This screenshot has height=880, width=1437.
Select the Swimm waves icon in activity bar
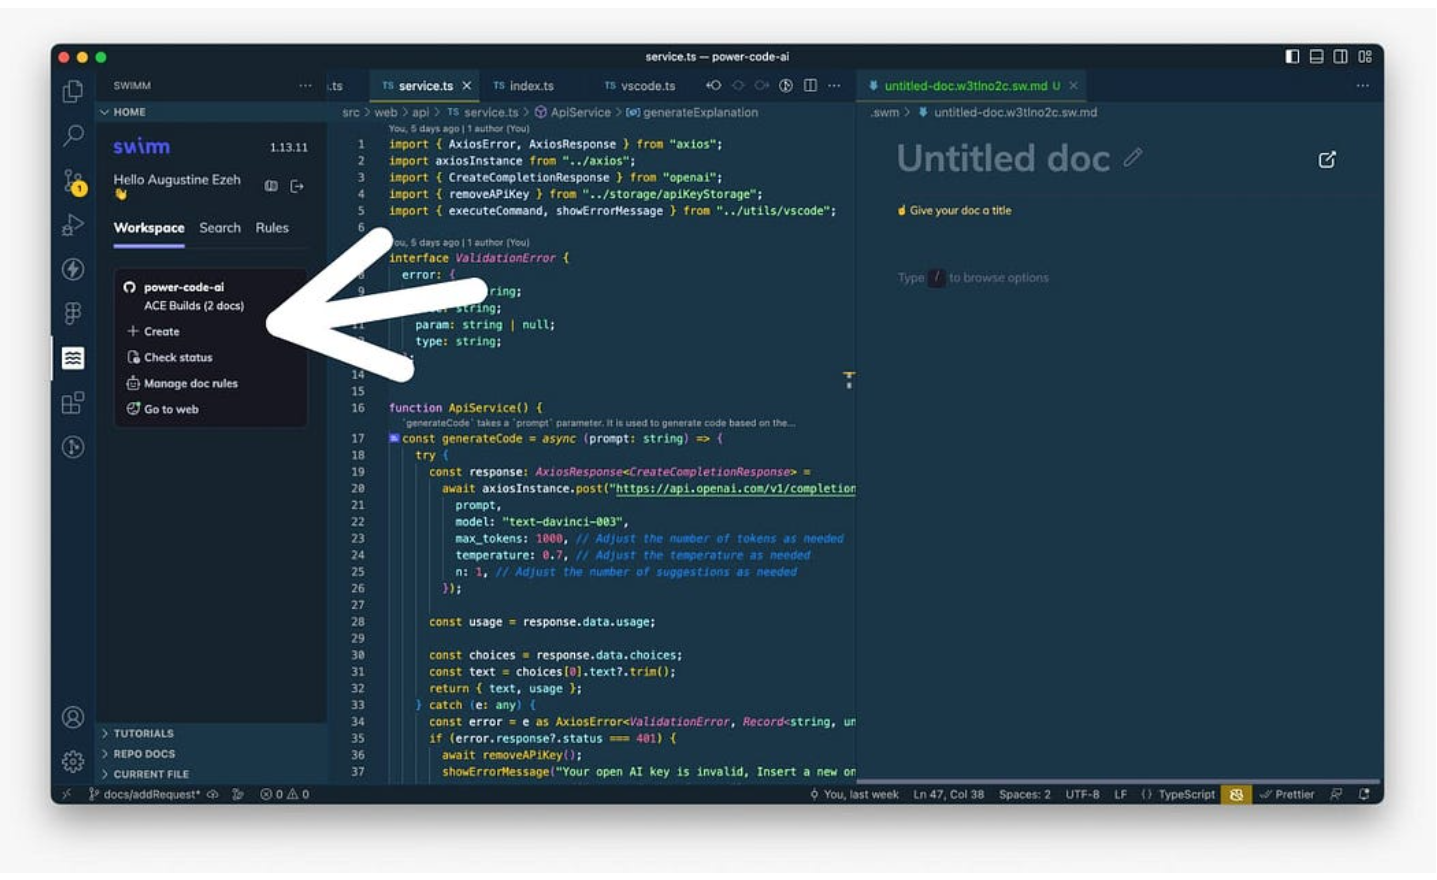pyautogui.click(x=73, y=358)
